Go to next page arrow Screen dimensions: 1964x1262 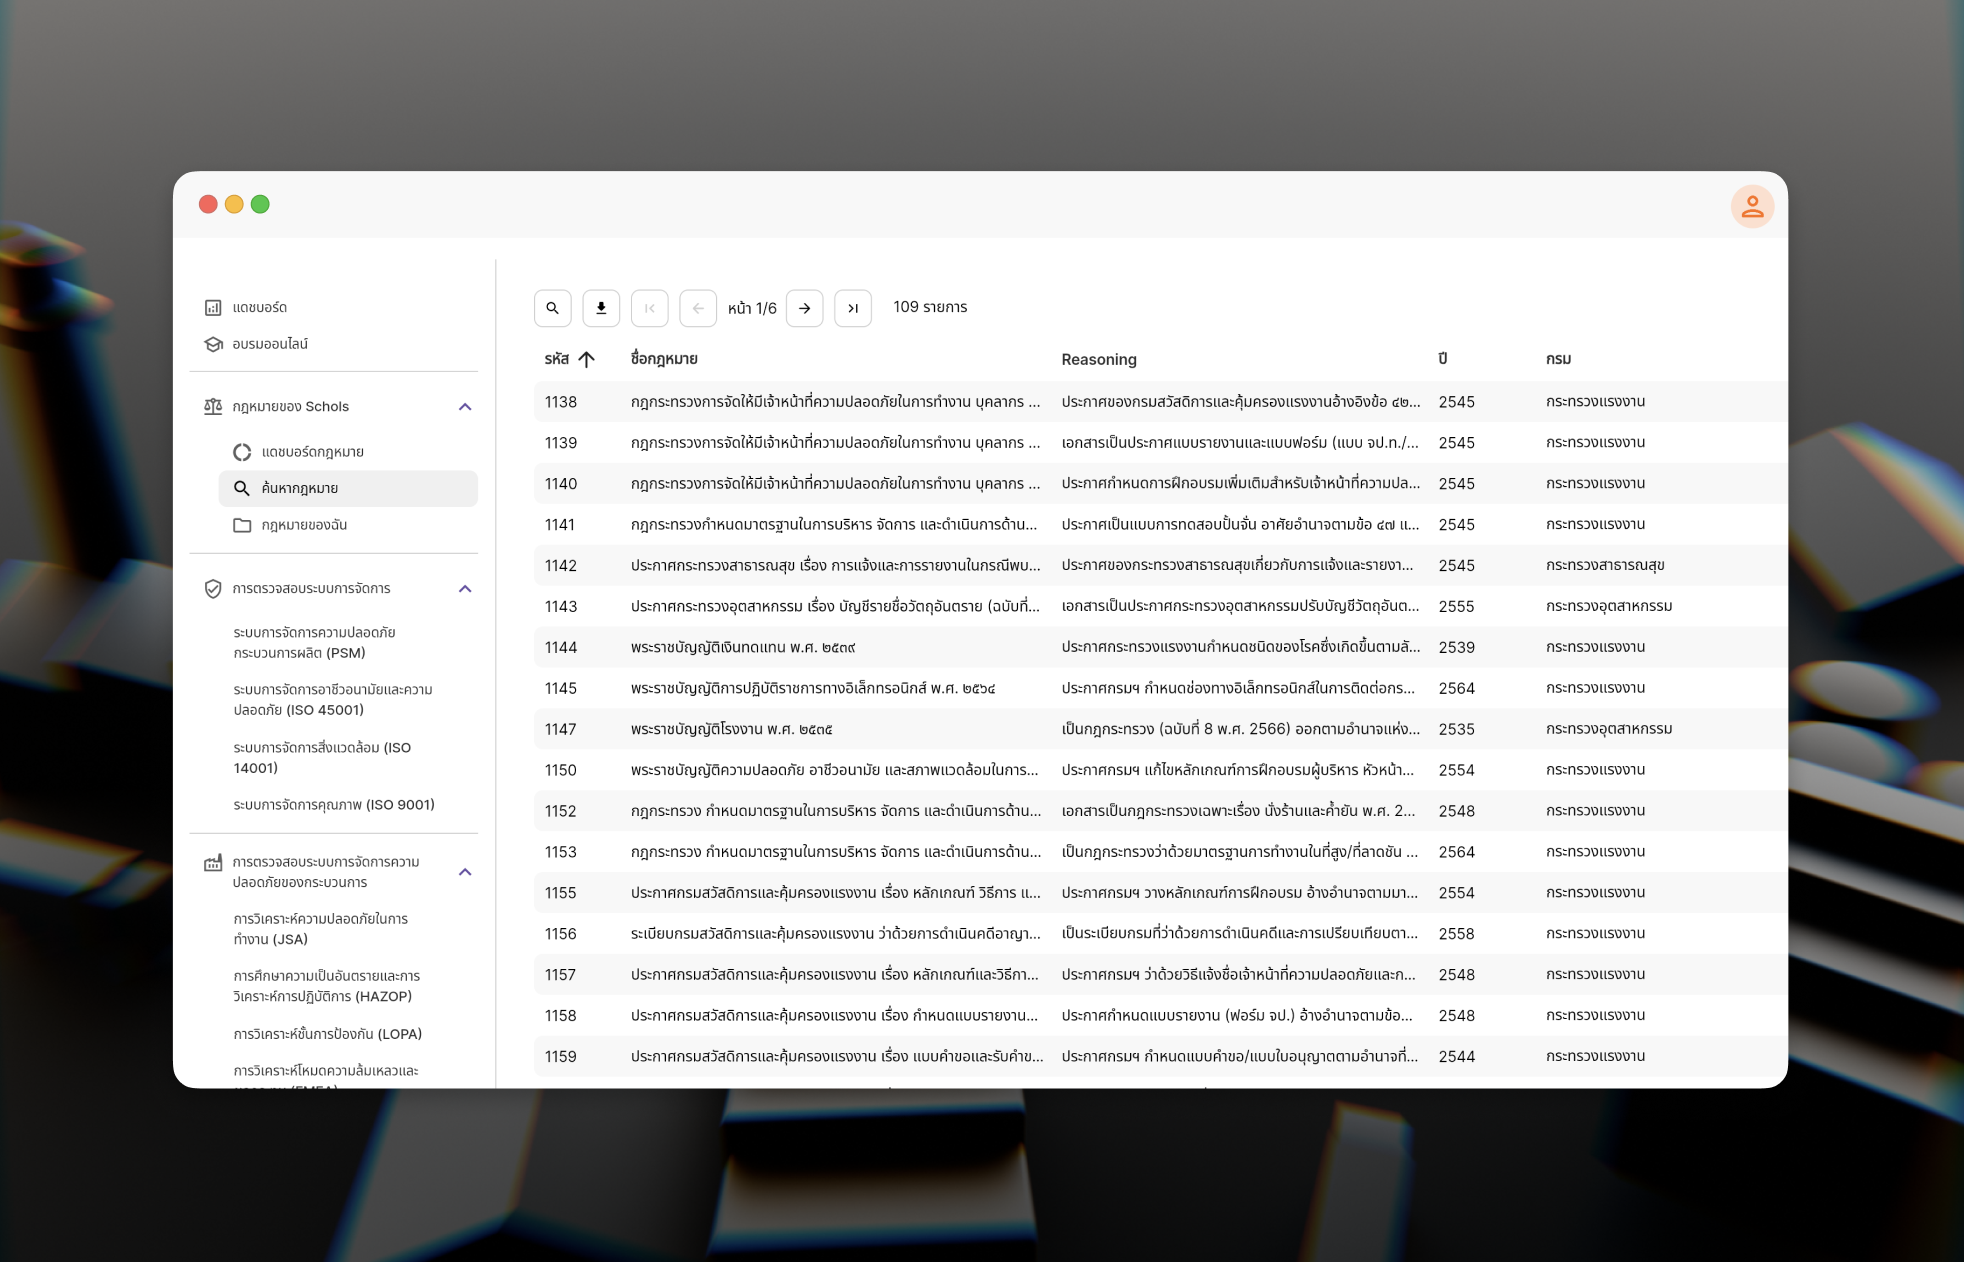pyautogui.click(x=804, y=308)
